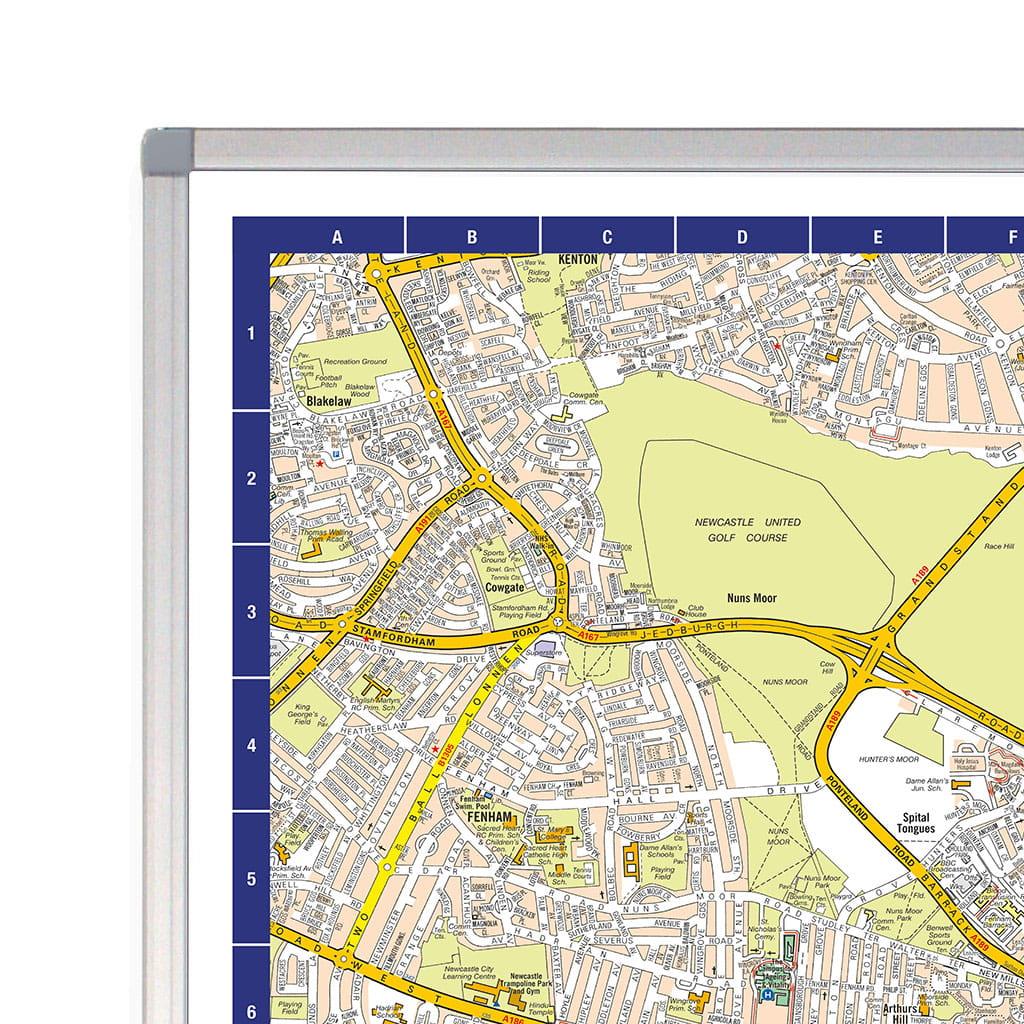This screenshot has height=1024, width=1024.
Task: Click the HEATHERSLAW road name
Action: click(x=373, y=726)
